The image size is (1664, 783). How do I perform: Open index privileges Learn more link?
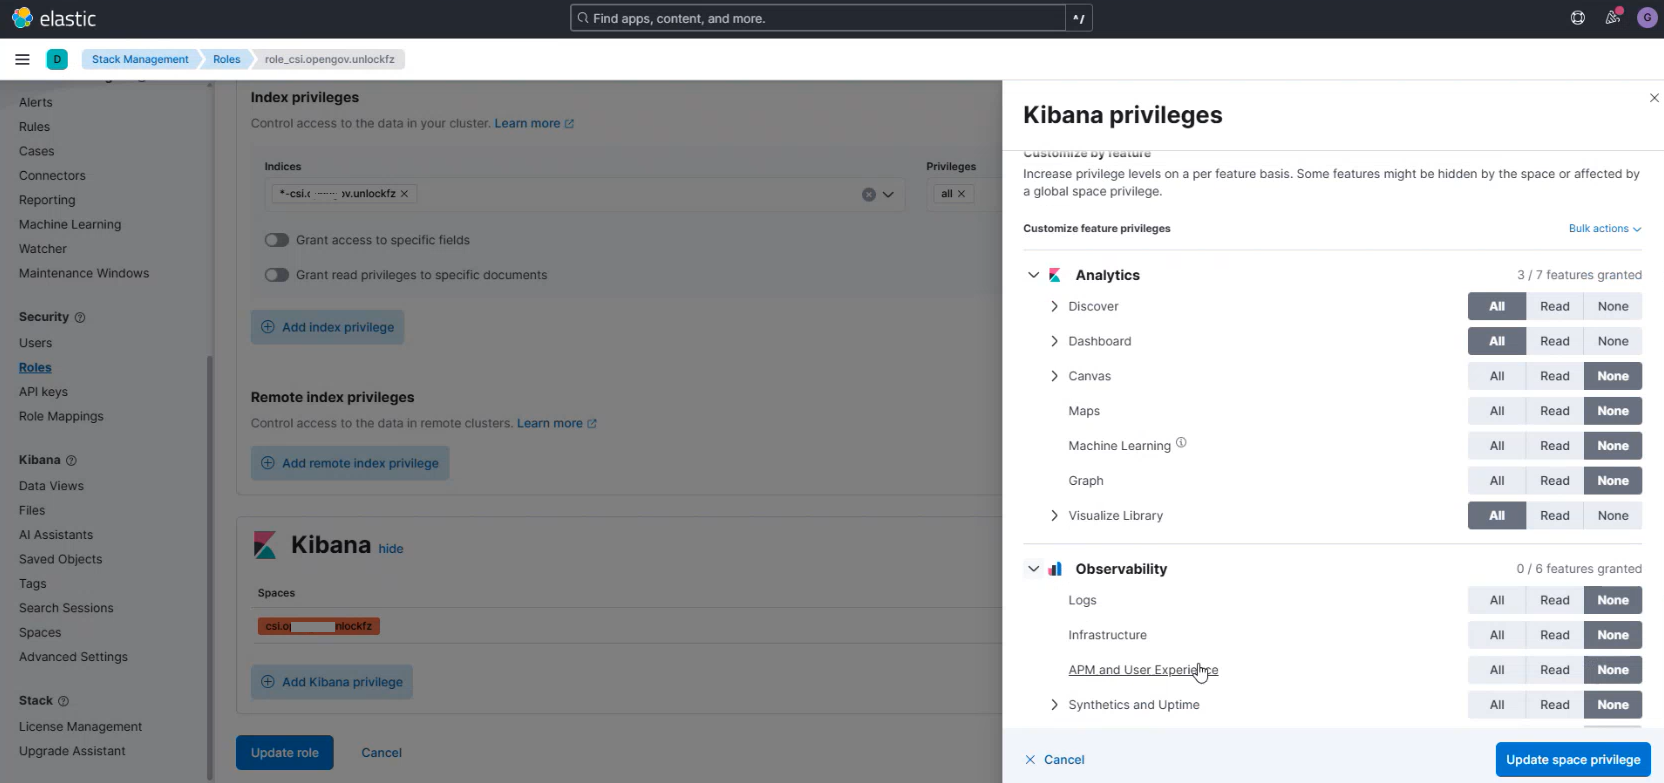pos(534,124)
